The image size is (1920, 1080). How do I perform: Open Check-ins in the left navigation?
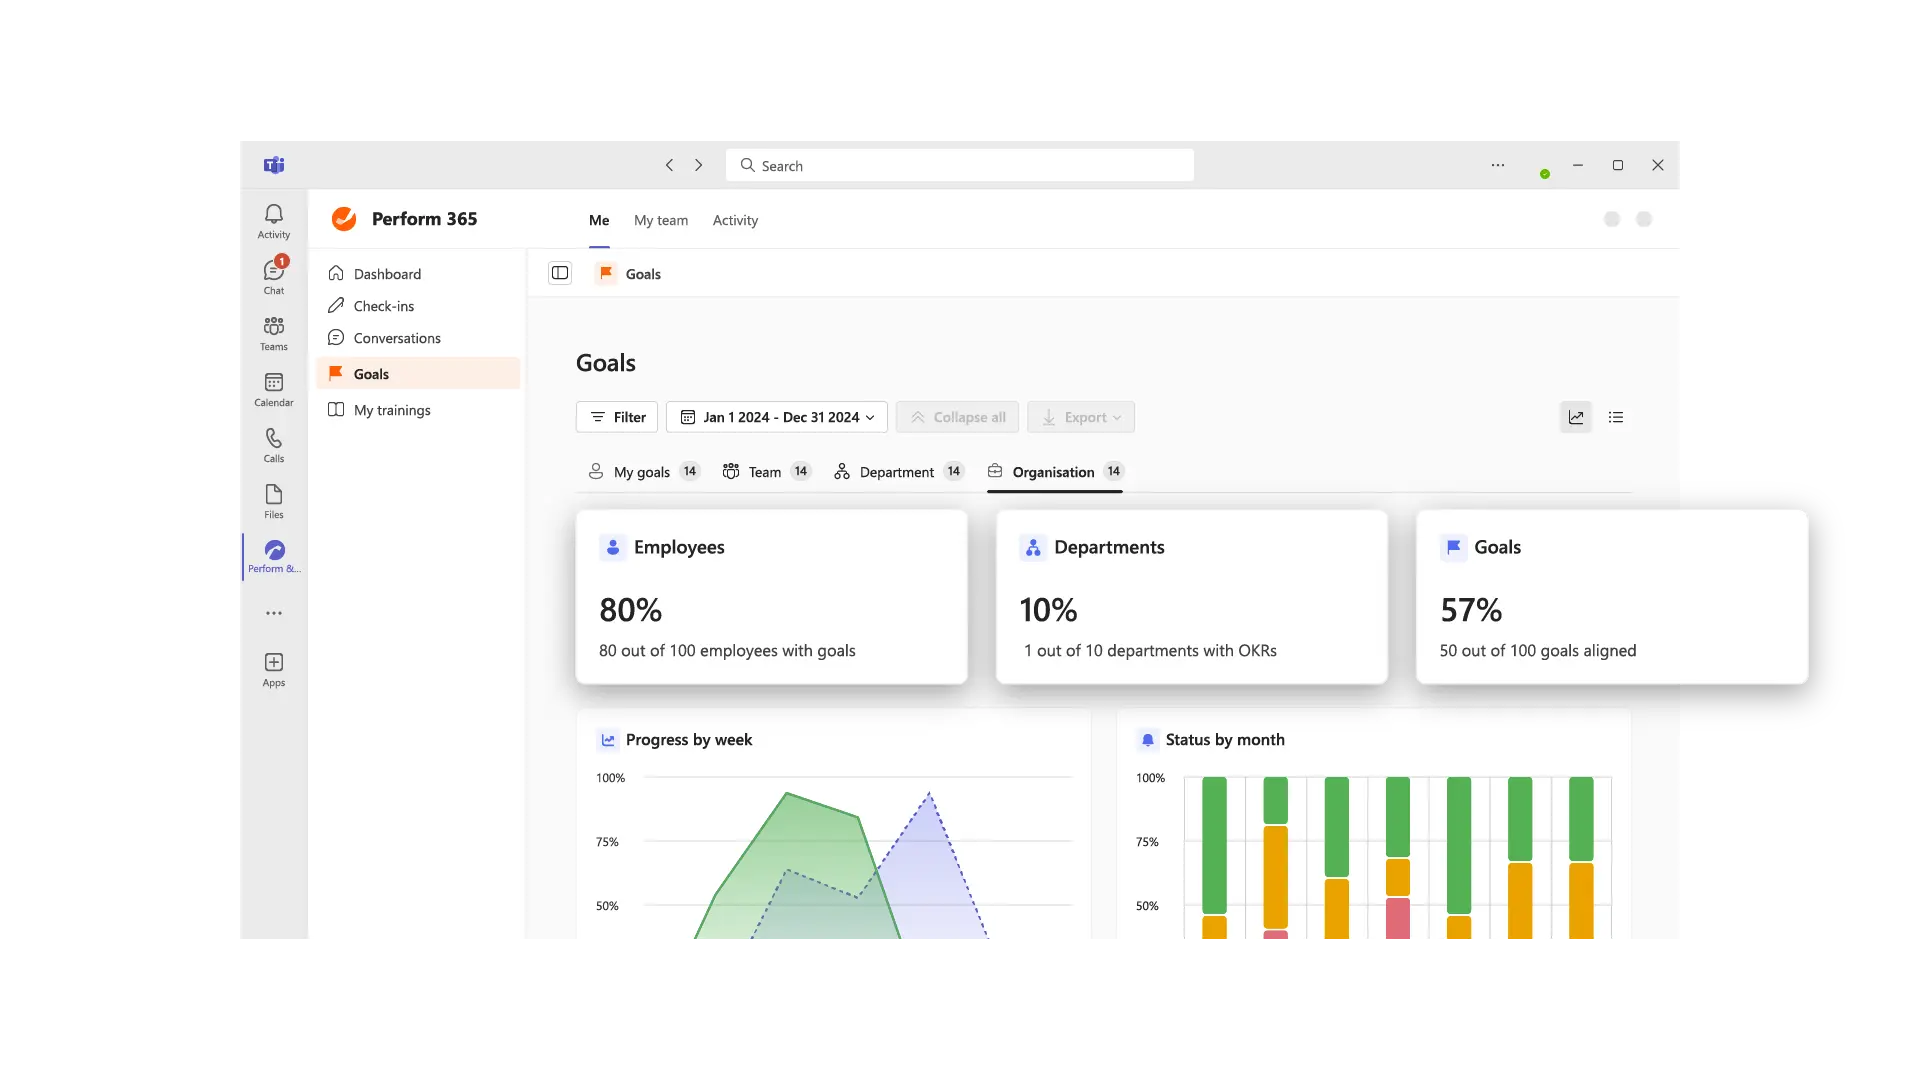pos(383,306)
